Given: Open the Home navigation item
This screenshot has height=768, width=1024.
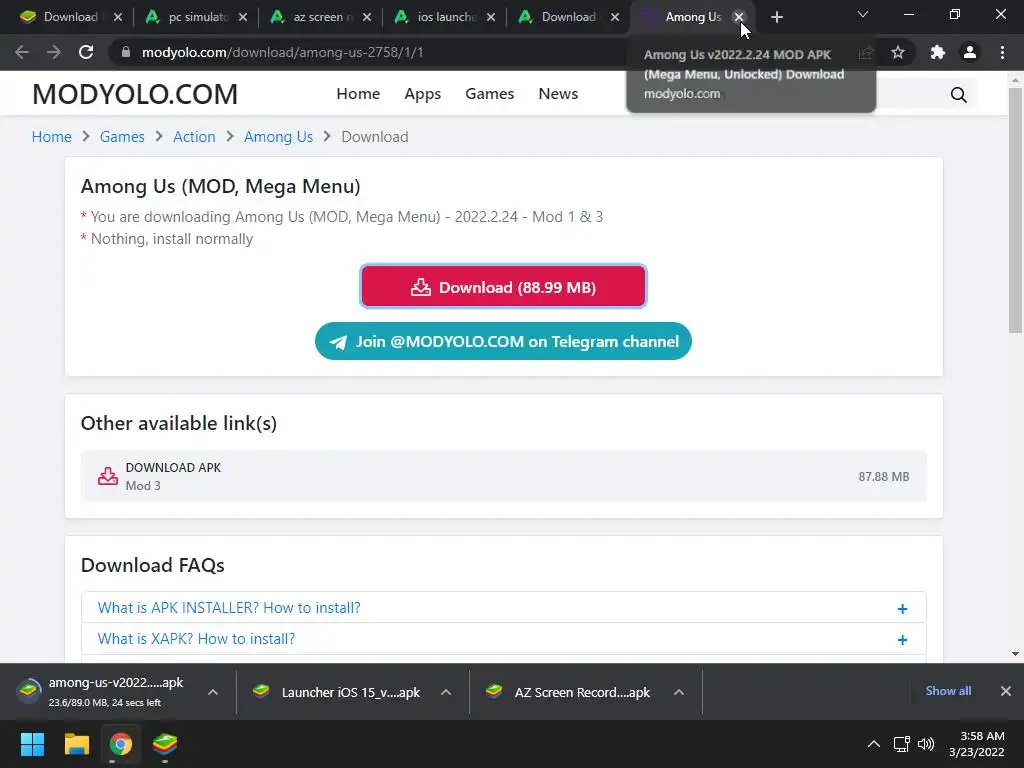Looking at the screenshot, I should coord(358,93).
